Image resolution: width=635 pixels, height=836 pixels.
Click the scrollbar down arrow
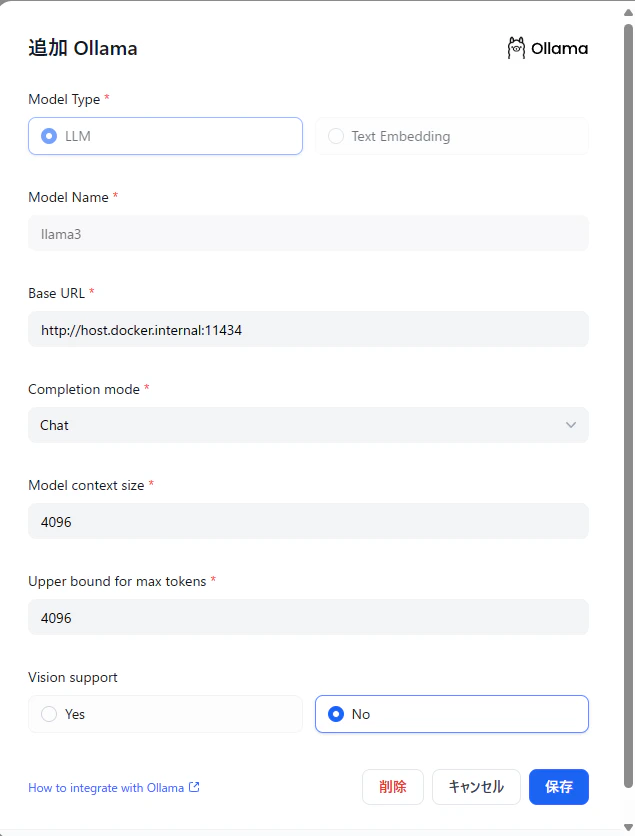(629, 827)
